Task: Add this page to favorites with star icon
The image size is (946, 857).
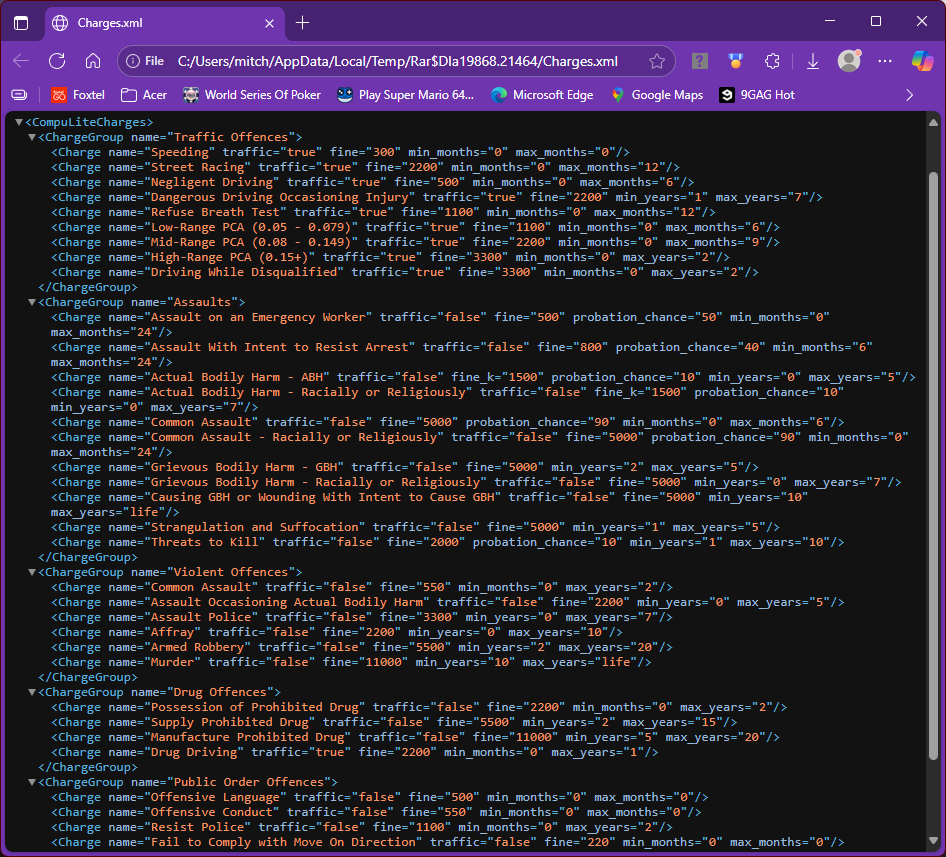Action: click(x=657, y=61)
